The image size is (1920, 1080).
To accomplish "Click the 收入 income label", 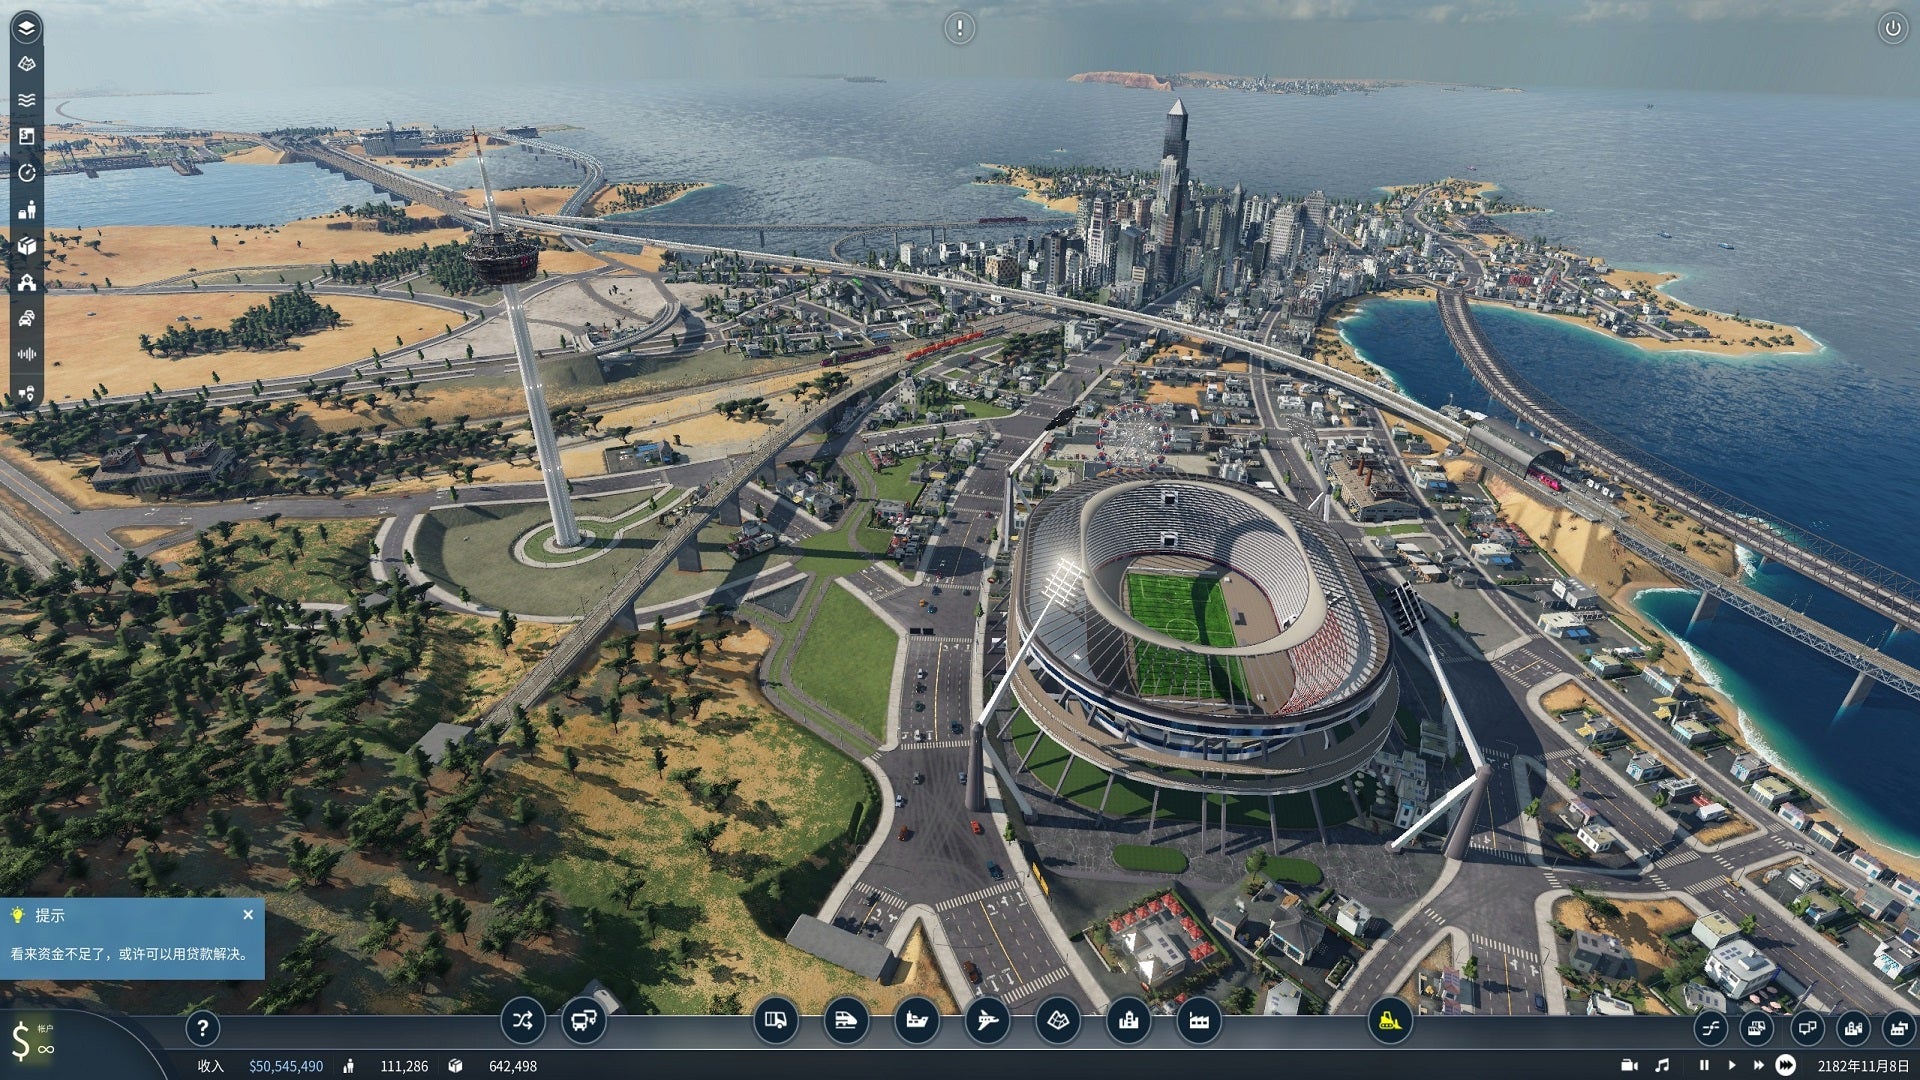I will click(210, 1066).
